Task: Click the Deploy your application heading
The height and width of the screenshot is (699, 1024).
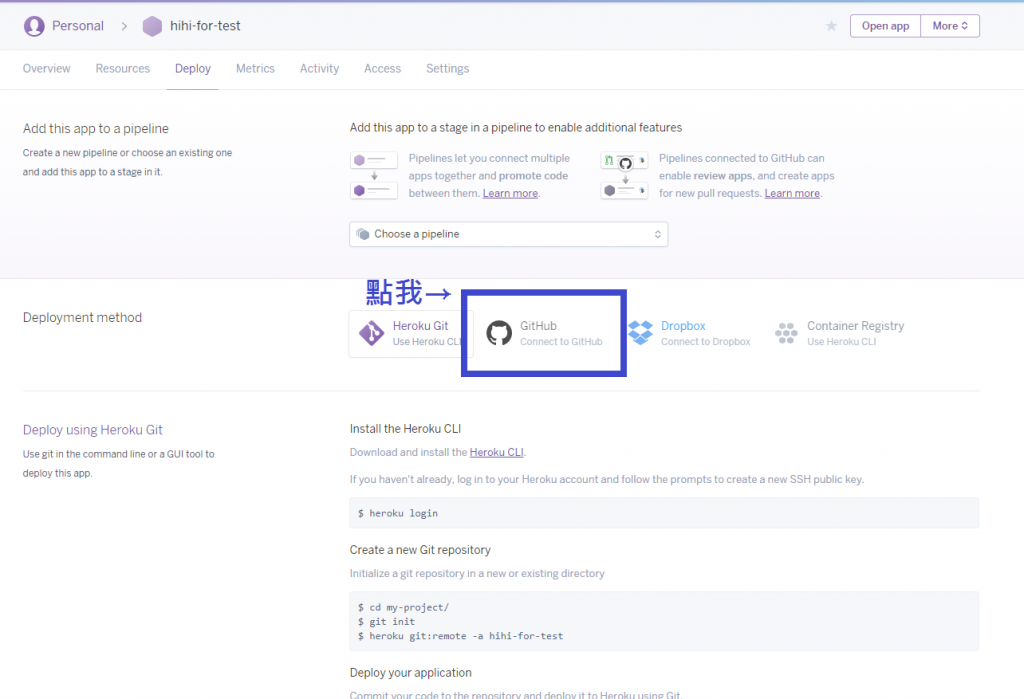Action: tap(410, 673)
